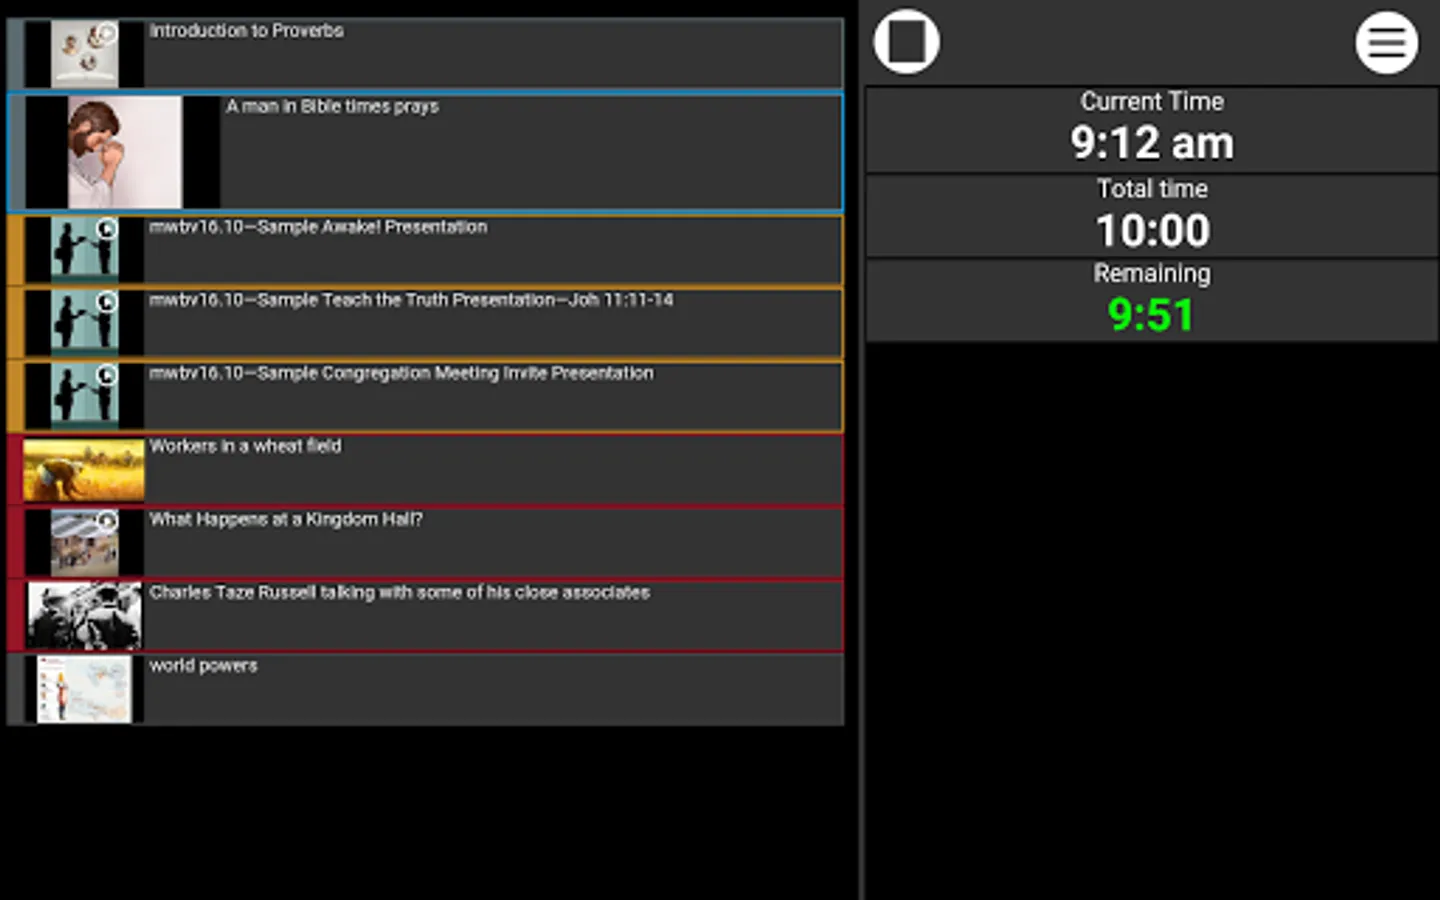Click the green Remaining 9:51 countdown
1440x900 pixels.
1151,315
